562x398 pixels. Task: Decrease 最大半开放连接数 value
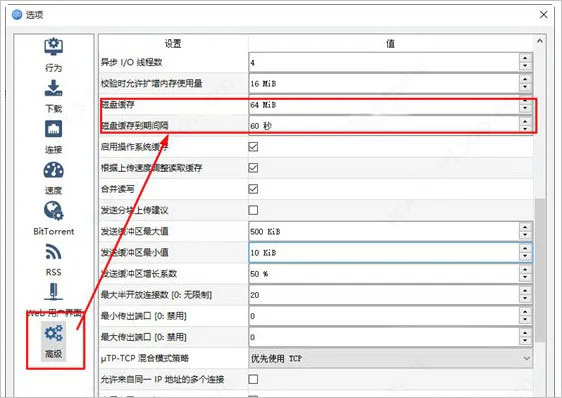click(x=525, y=299)
